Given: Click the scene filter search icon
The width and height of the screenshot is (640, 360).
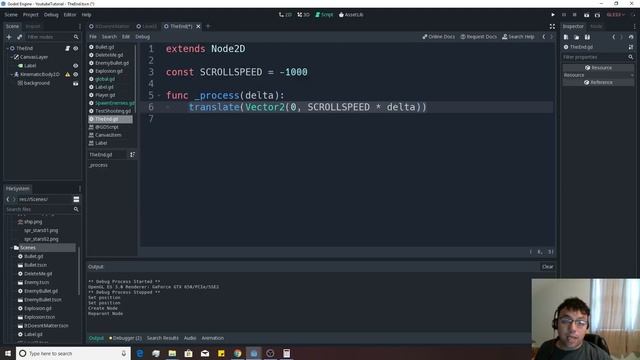Looking at the screenshot, I should click(x=76, y=37).
